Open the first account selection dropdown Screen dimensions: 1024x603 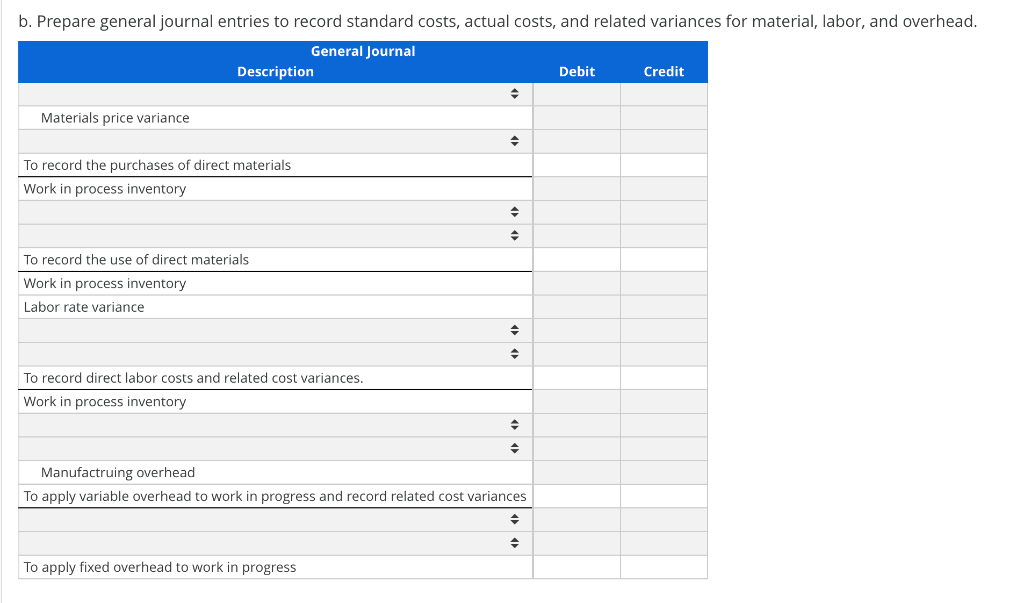tap(514, 94)
